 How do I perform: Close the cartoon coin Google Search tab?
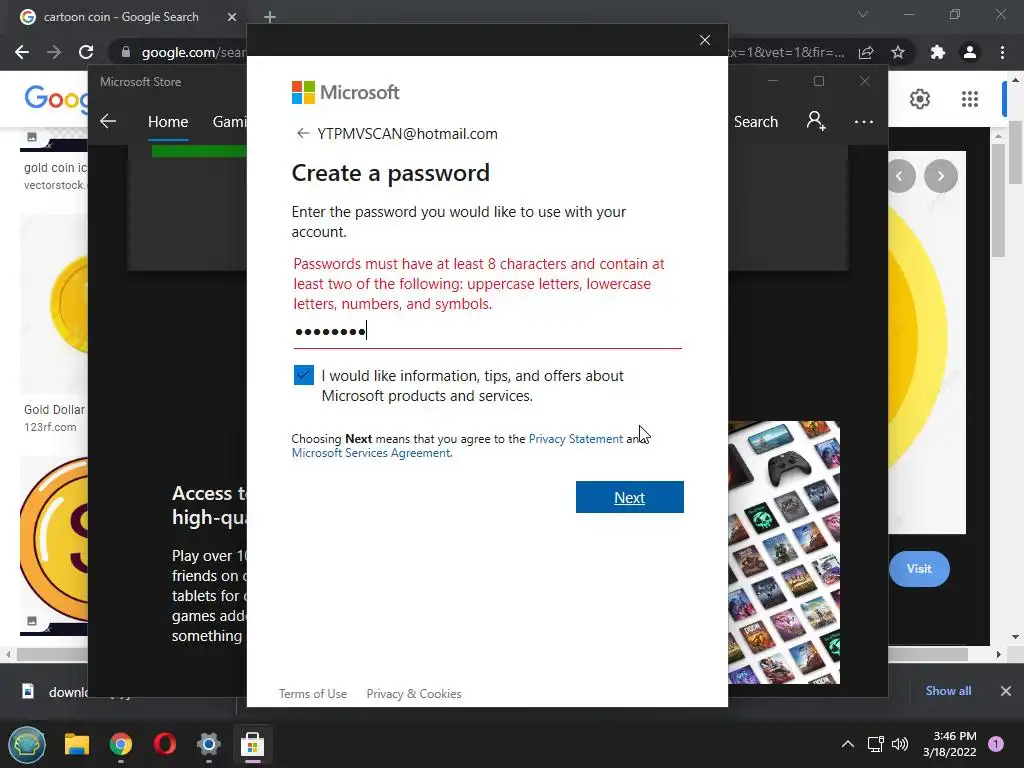point(232,17)
